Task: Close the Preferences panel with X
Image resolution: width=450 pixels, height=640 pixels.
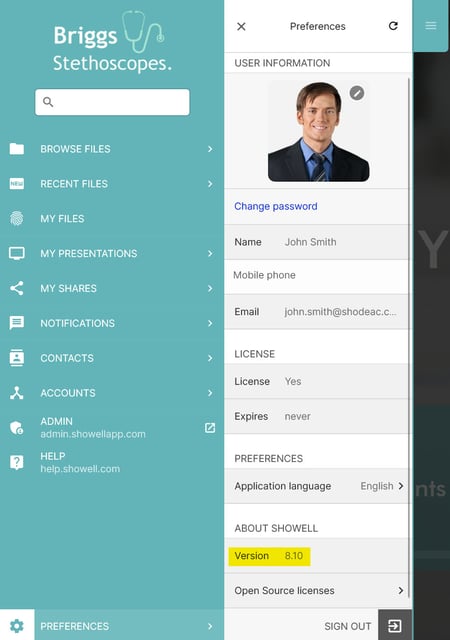Action: pyautogui.click(x=241, y=27)
